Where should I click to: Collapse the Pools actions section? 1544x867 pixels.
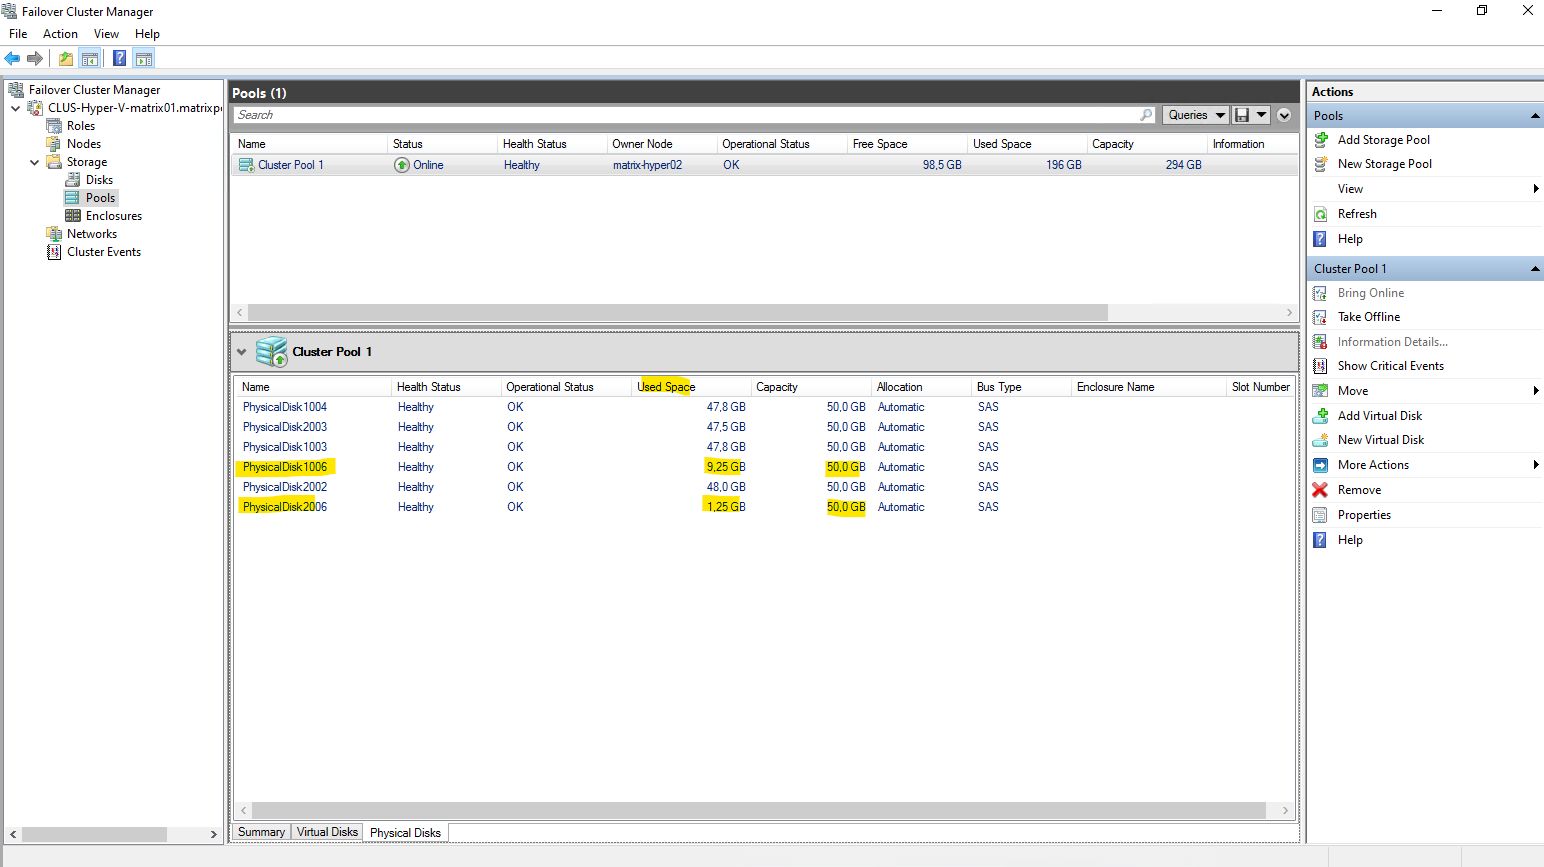coord(1534,117)
